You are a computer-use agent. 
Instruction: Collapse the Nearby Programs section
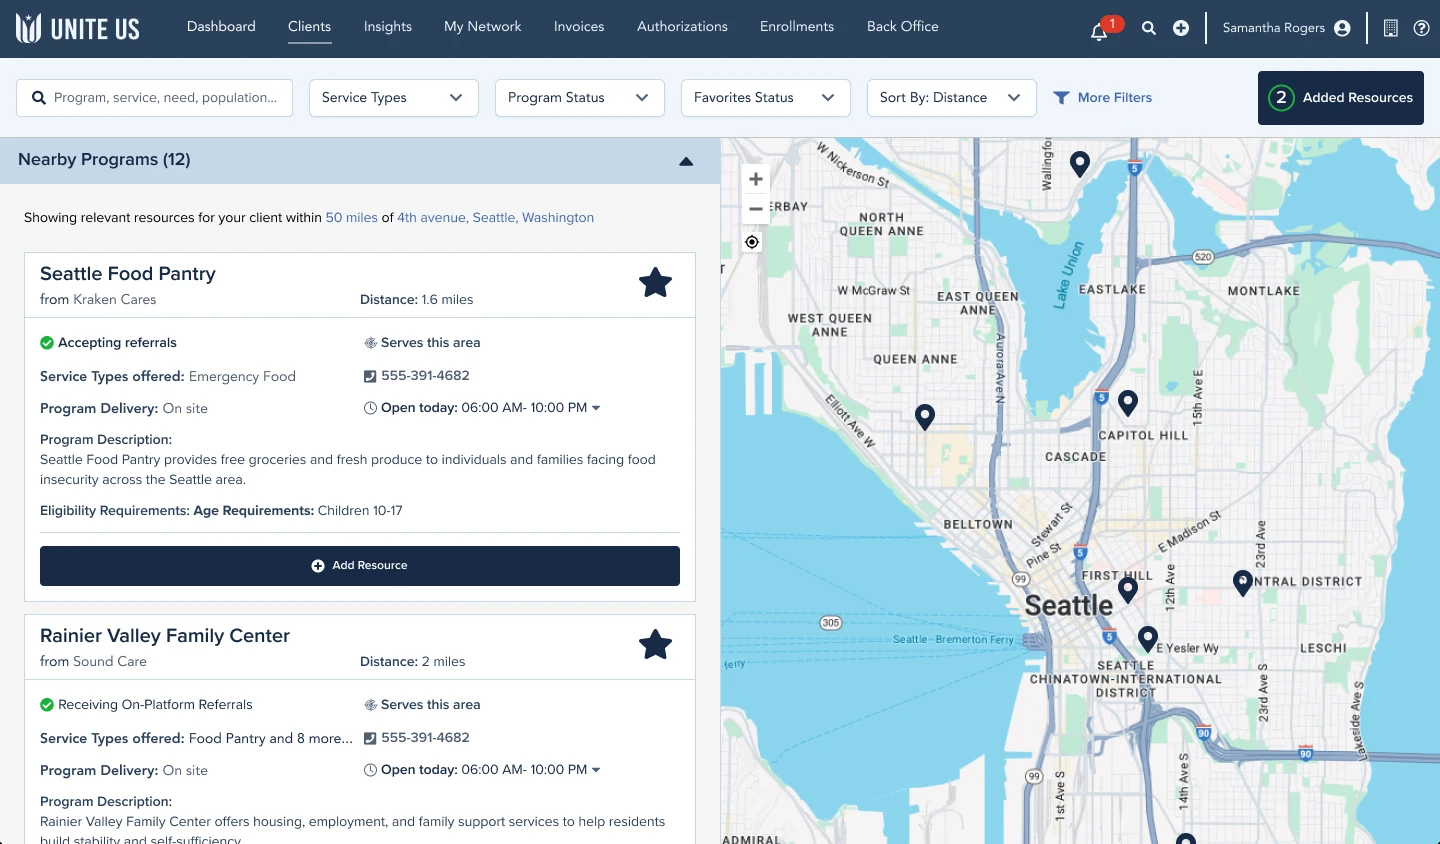coord(686,161)
